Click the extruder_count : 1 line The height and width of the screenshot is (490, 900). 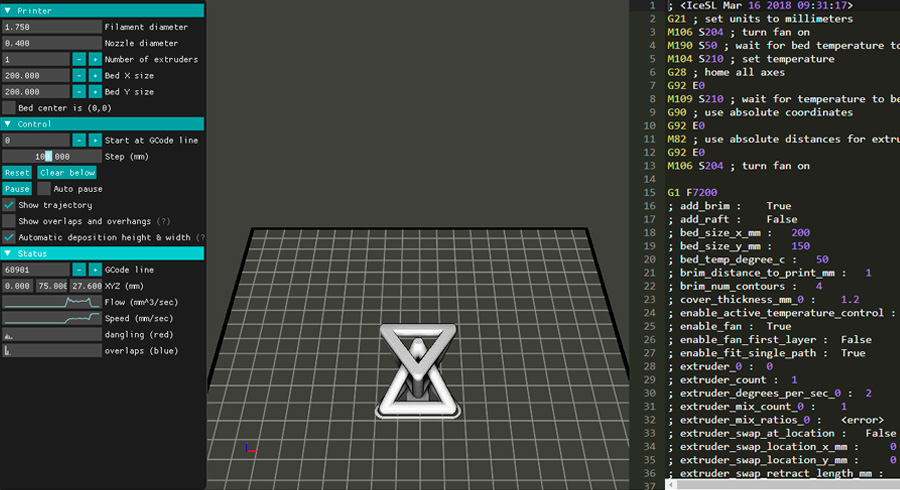732,379
